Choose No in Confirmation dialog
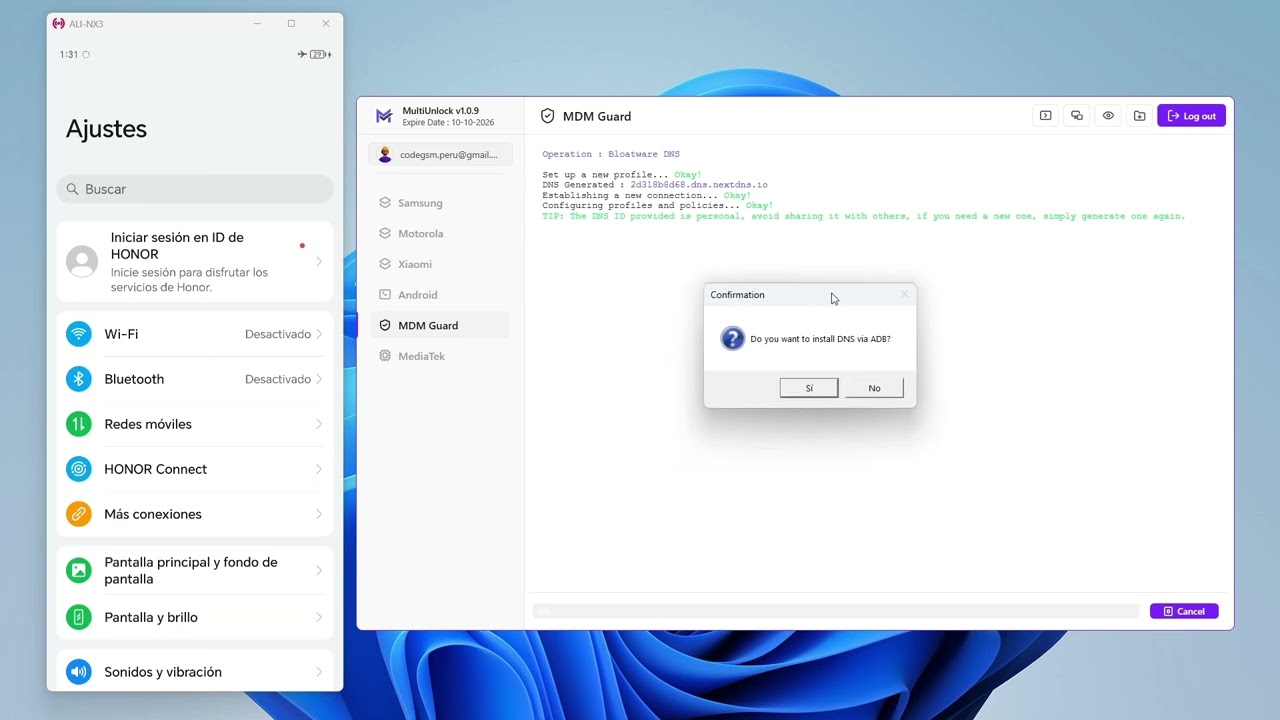Viewport: 1280px width, 720px height. click(874, 388)
